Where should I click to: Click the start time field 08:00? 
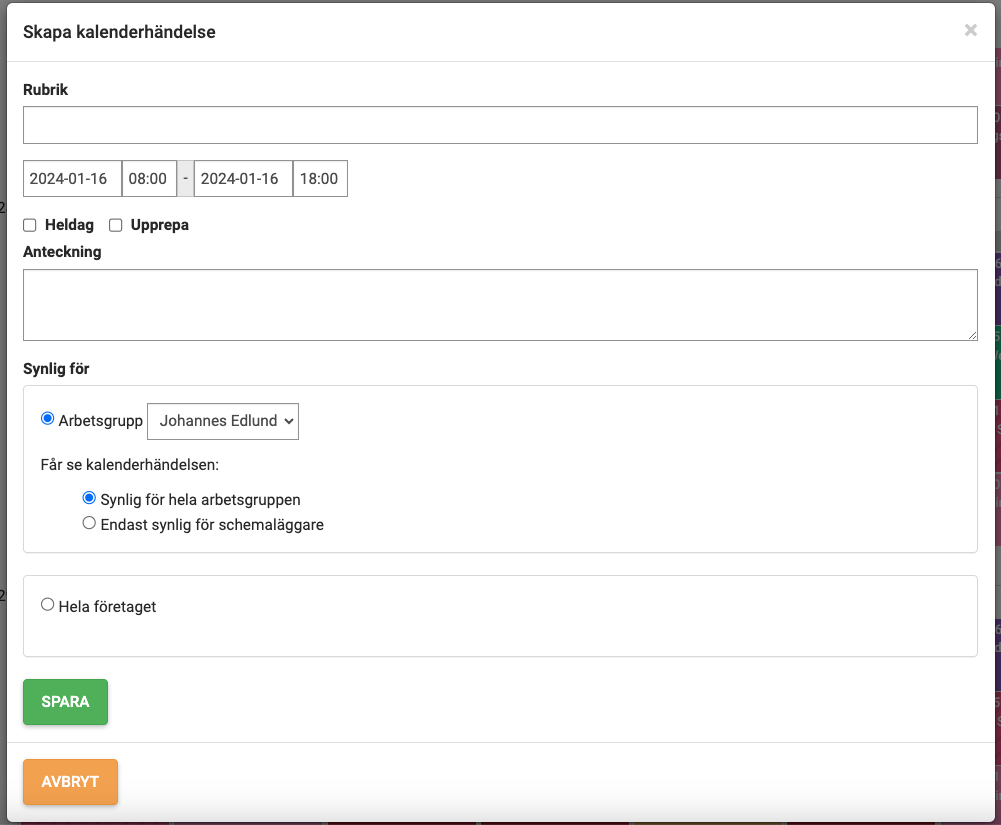click(149, 179)
